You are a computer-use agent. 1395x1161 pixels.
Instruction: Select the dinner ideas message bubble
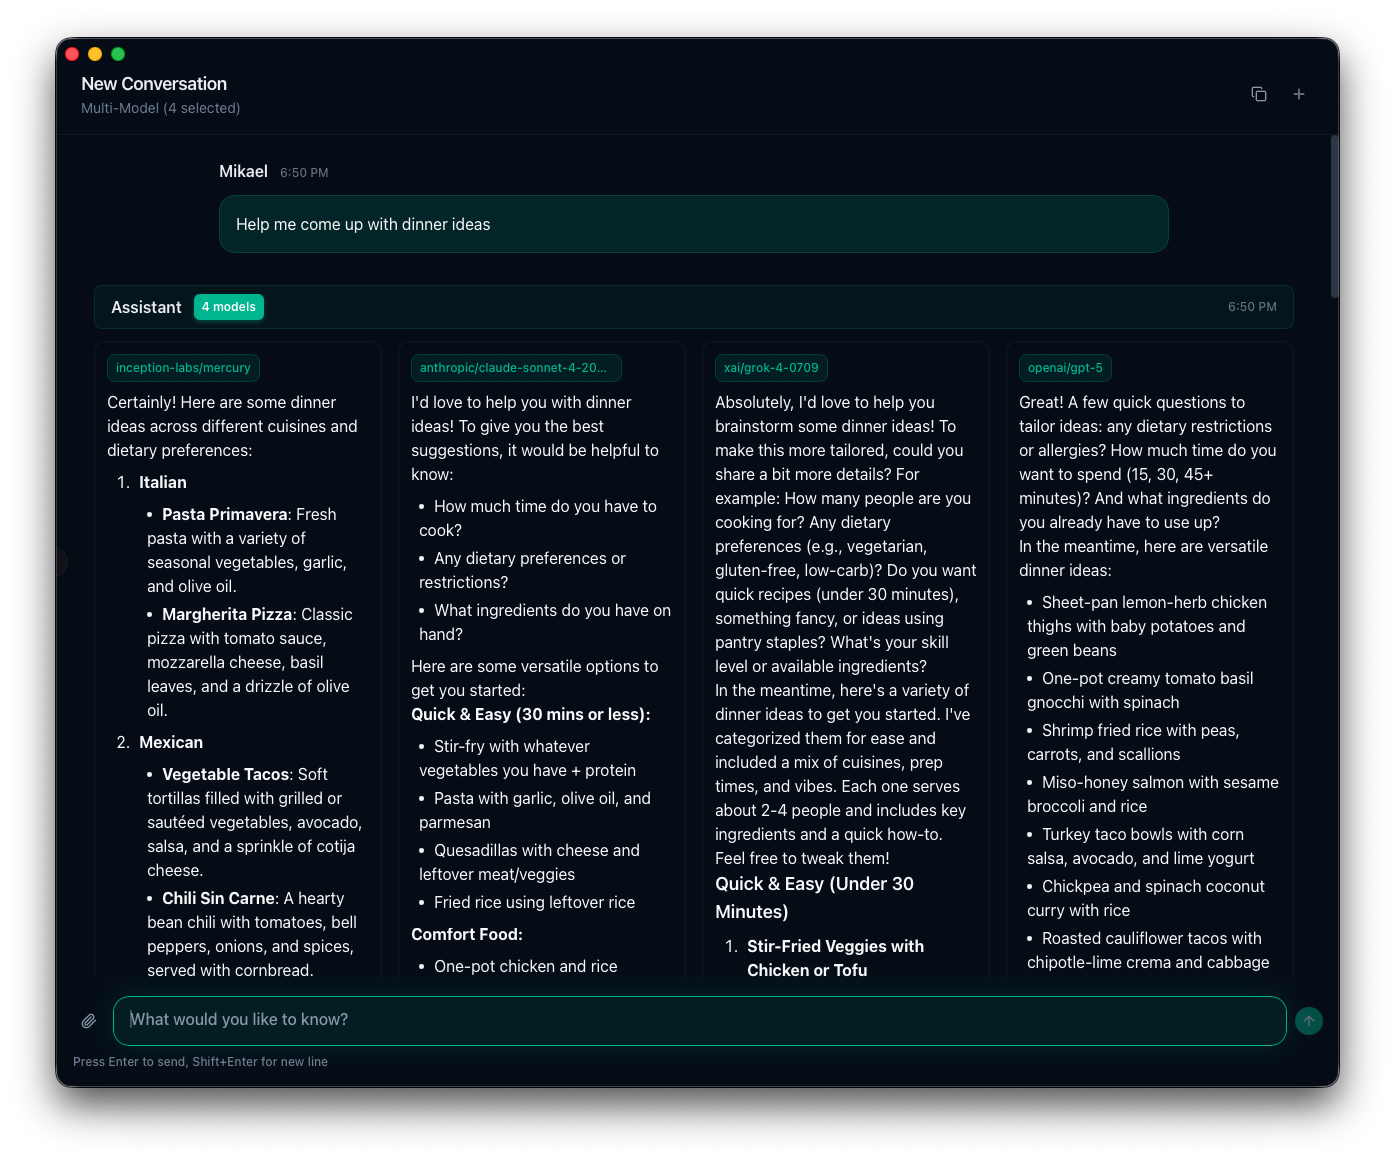point(693,224)
